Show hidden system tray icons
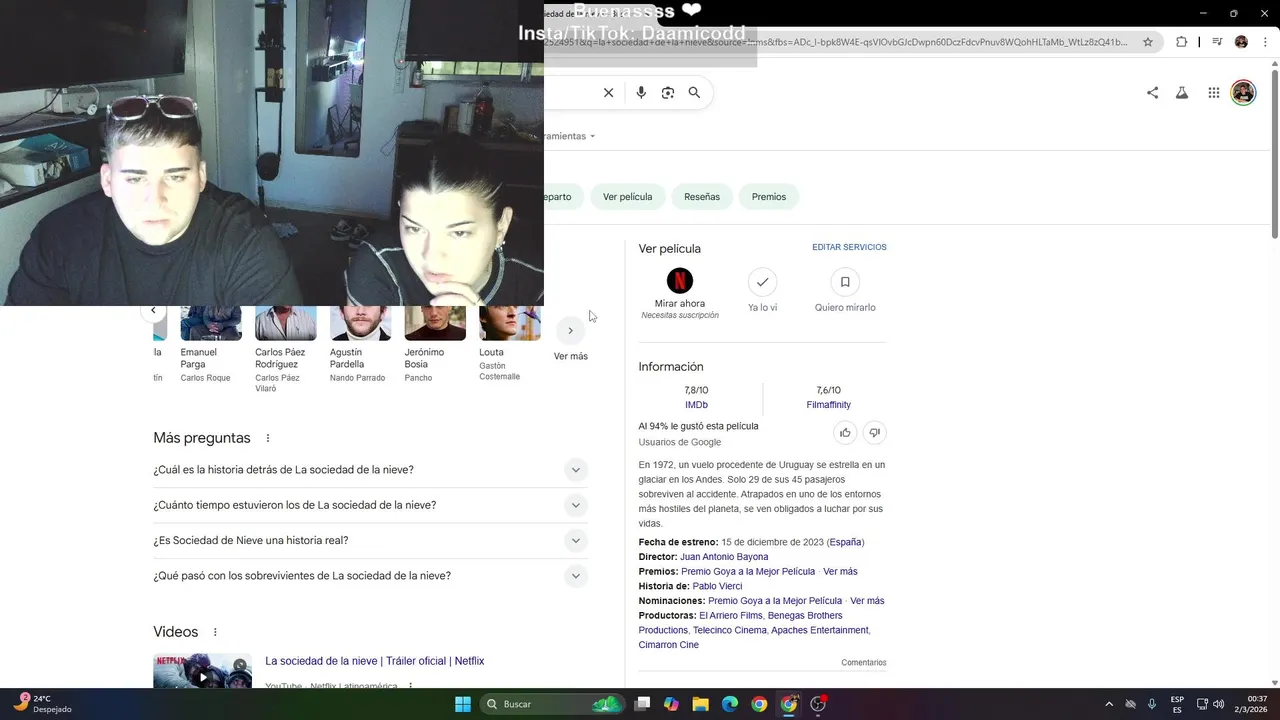The width and height of the screenshot is (1280, 720). tap(1108, 704)
